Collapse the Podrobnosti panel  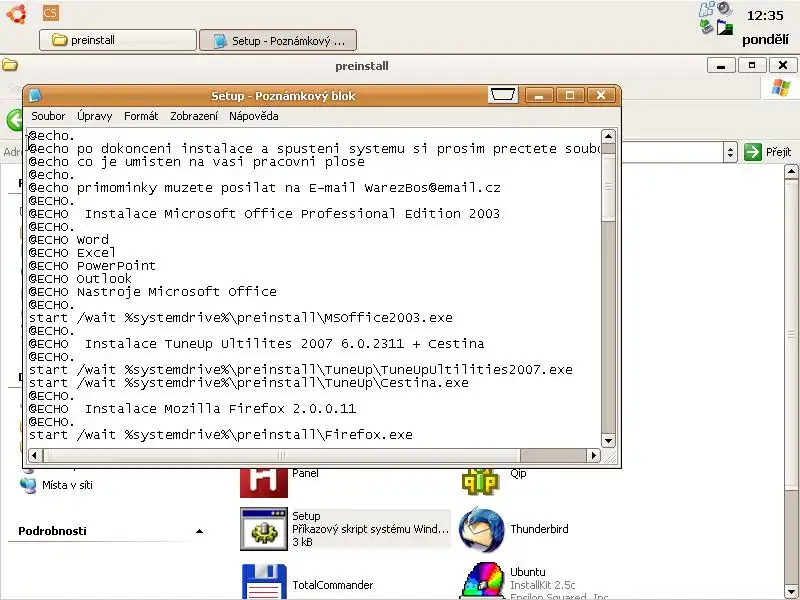pyautogui.click(x=199, y=531)
